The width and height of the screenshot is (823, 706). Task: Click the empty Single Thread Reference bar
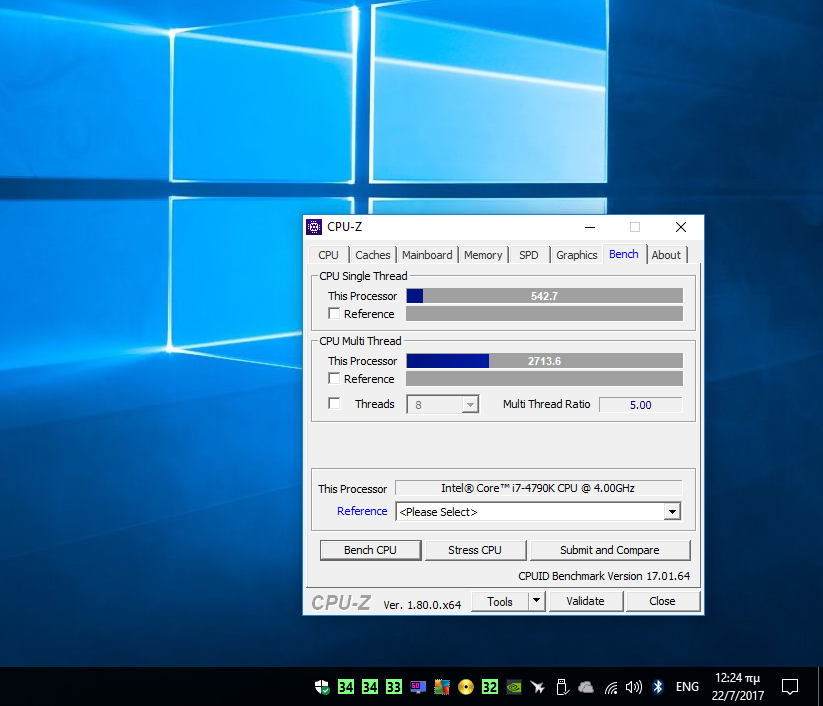point(545,314)
